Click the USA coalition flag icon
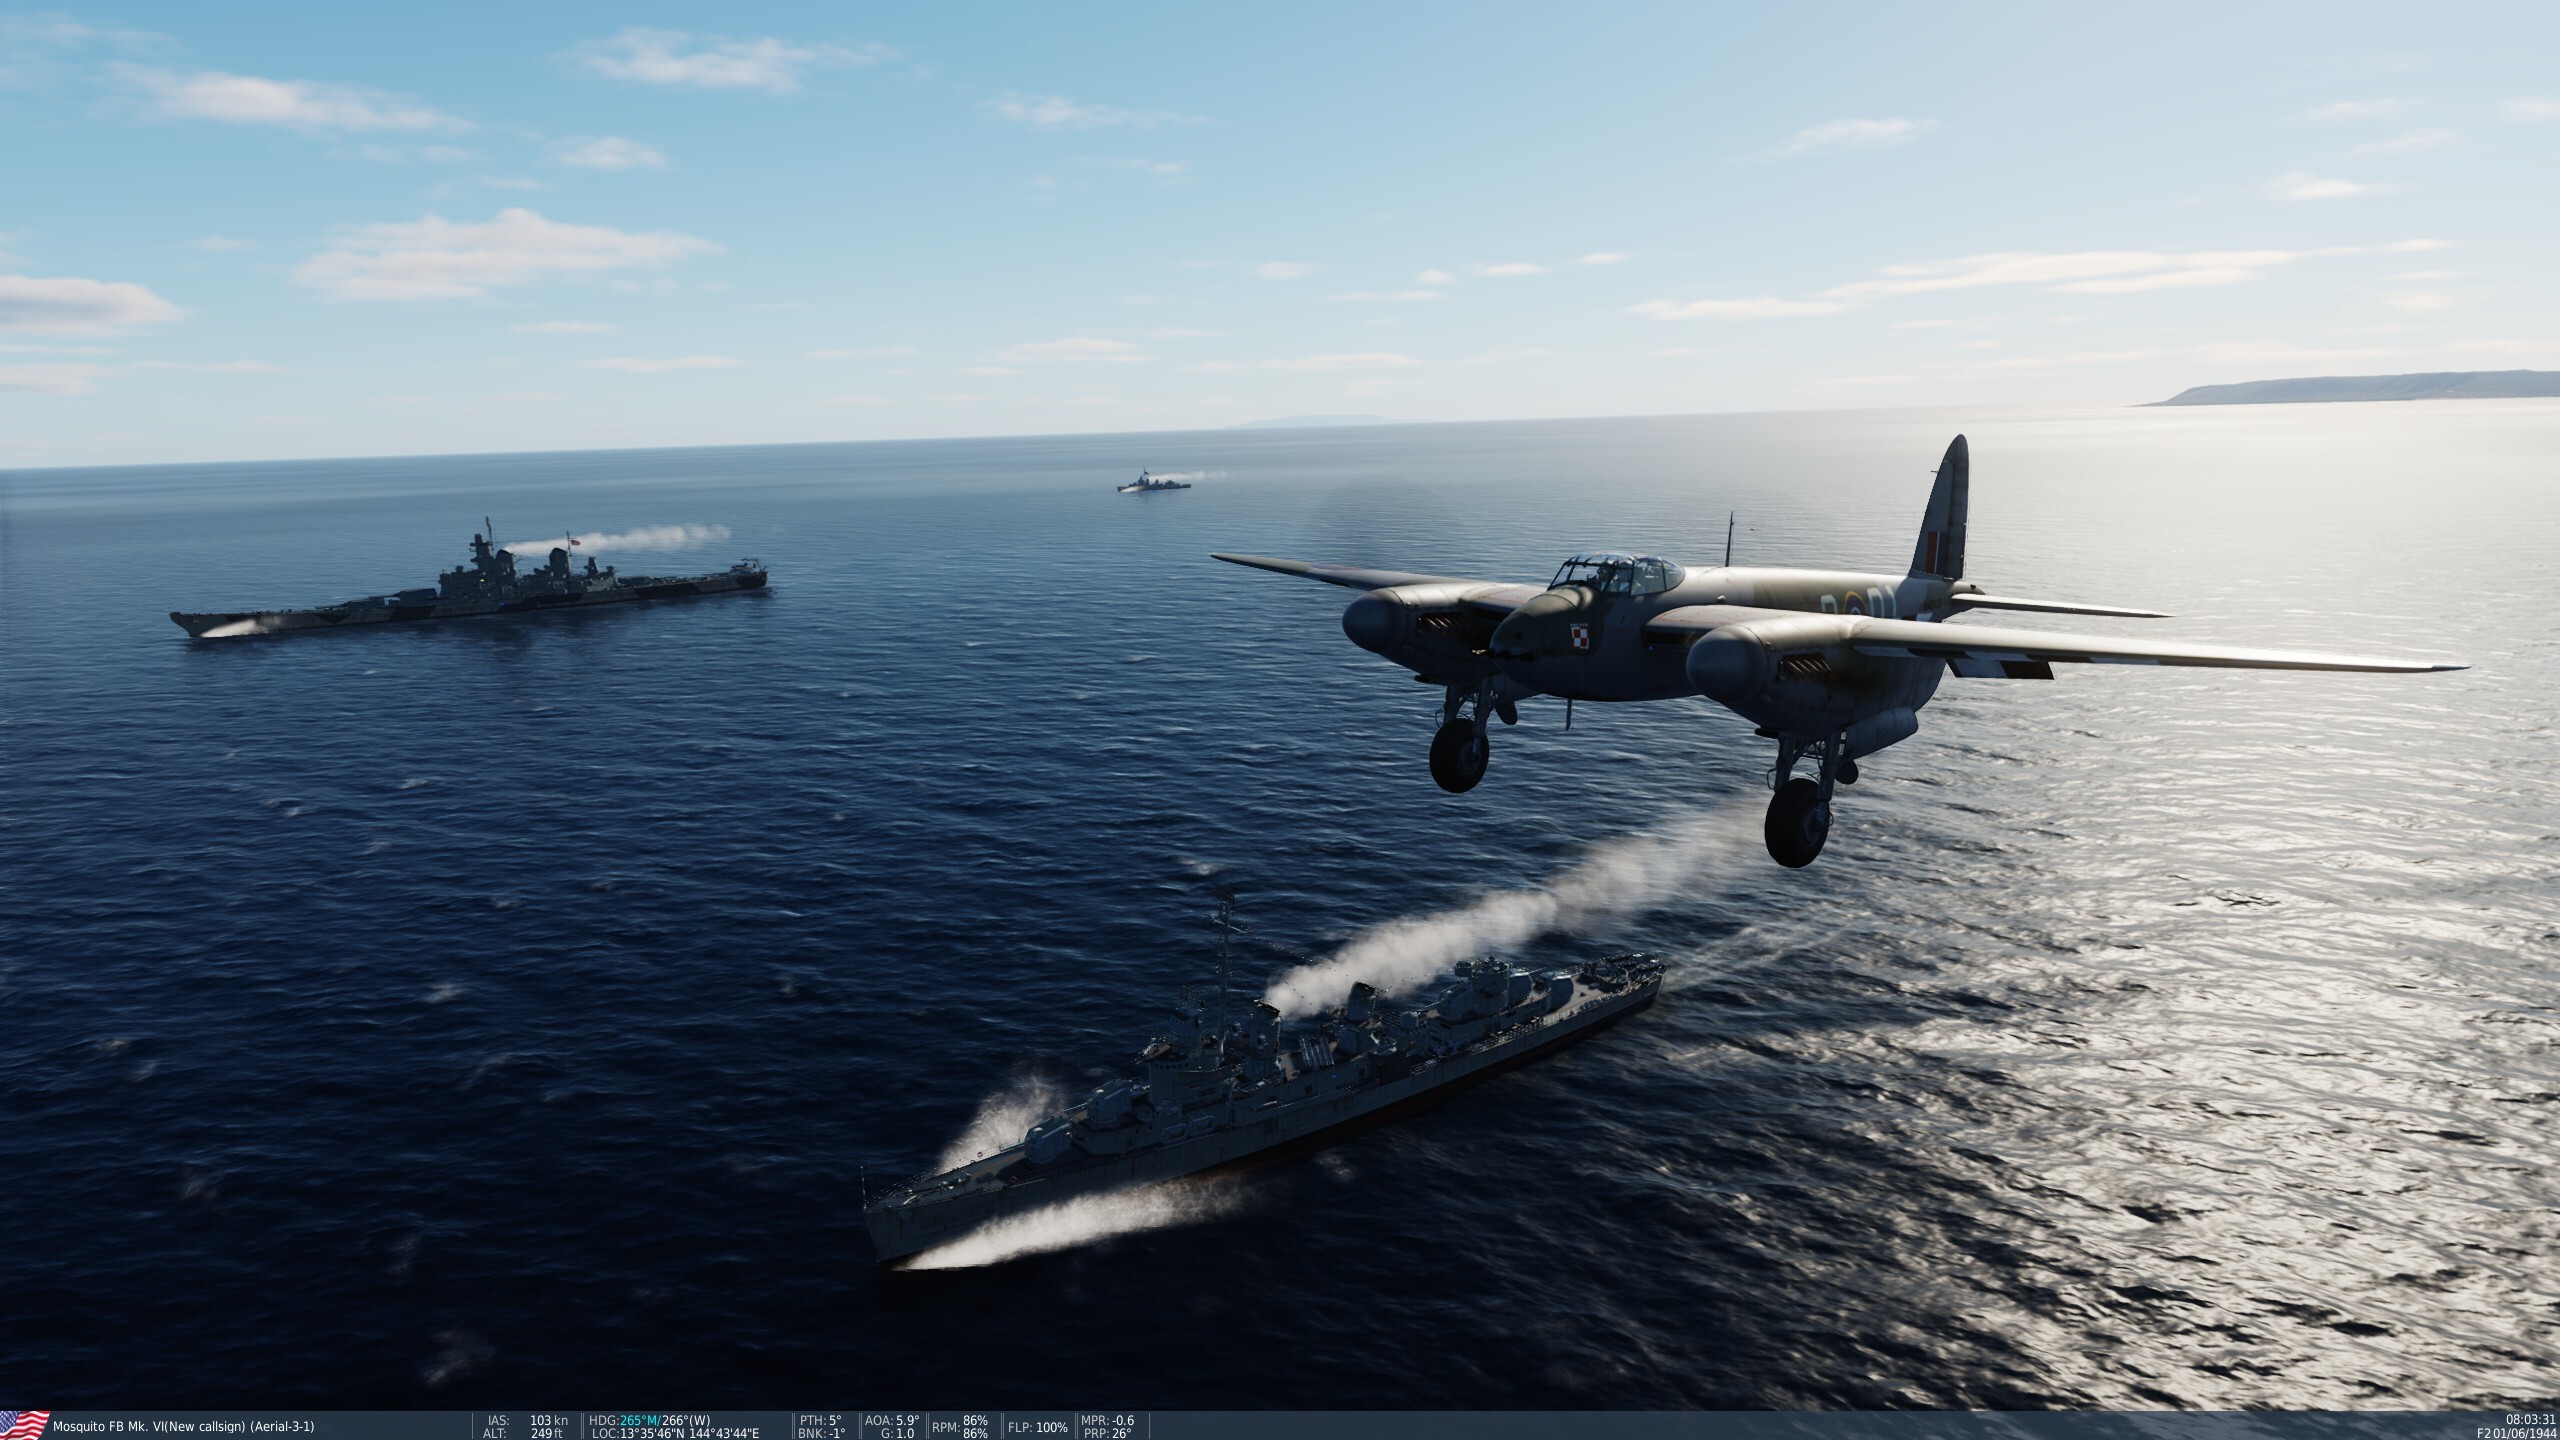This screenshot has width=2560, height=1440. click(24, 1425)
